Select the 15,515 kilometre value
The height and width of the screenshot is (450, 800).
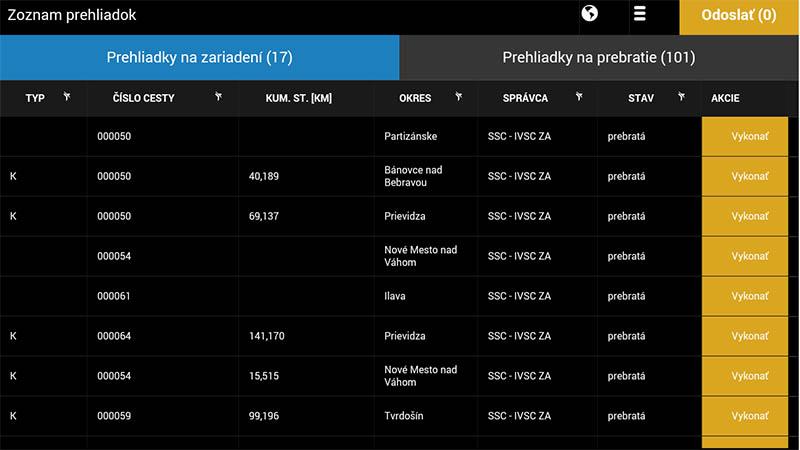[264, 376]
